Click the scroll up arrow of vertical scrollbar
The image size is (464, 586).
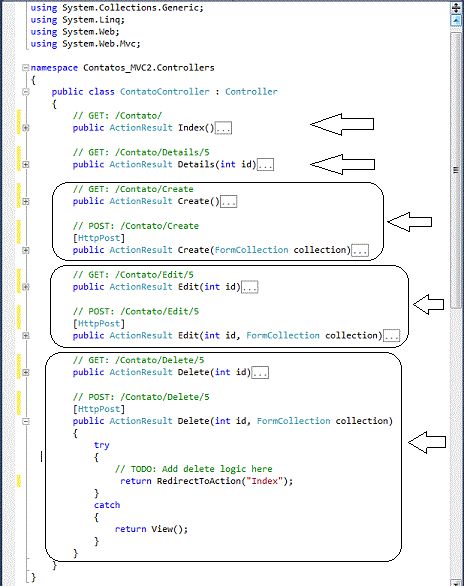click(456, 20)
